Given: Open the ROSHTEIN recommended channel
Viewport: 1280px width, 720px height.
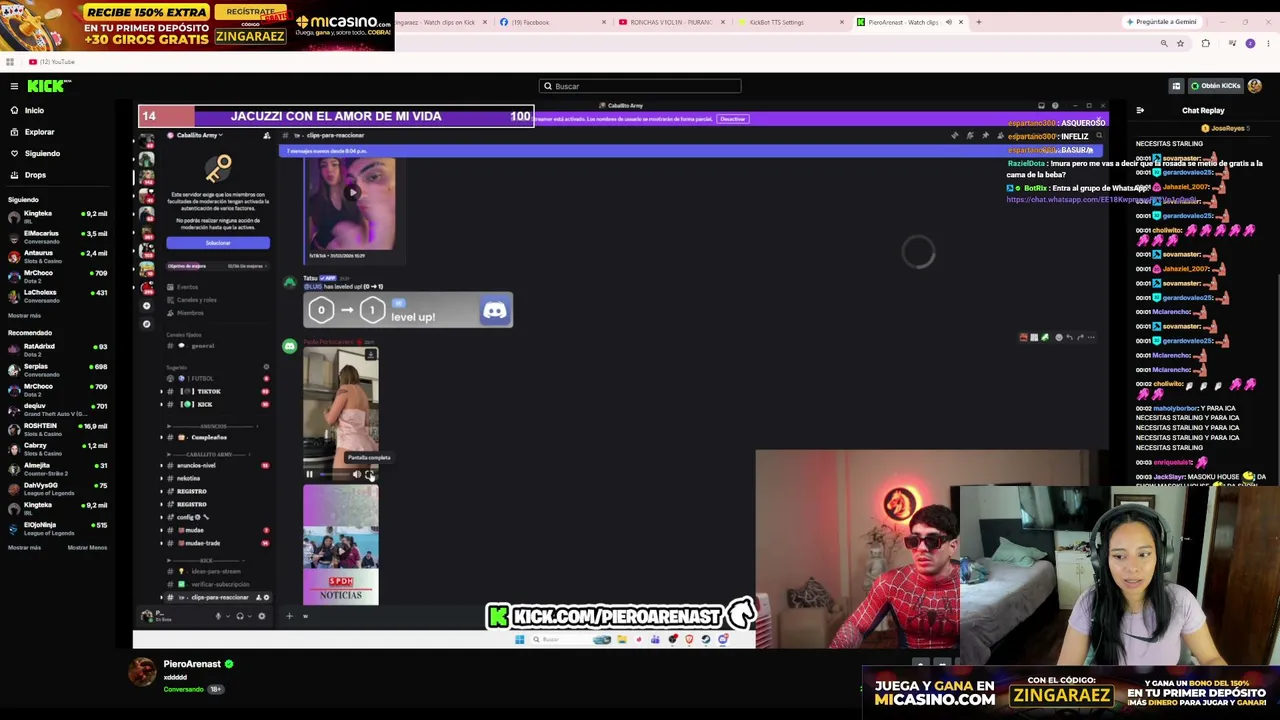Looking at the screenshot, I should pos(58,430).
